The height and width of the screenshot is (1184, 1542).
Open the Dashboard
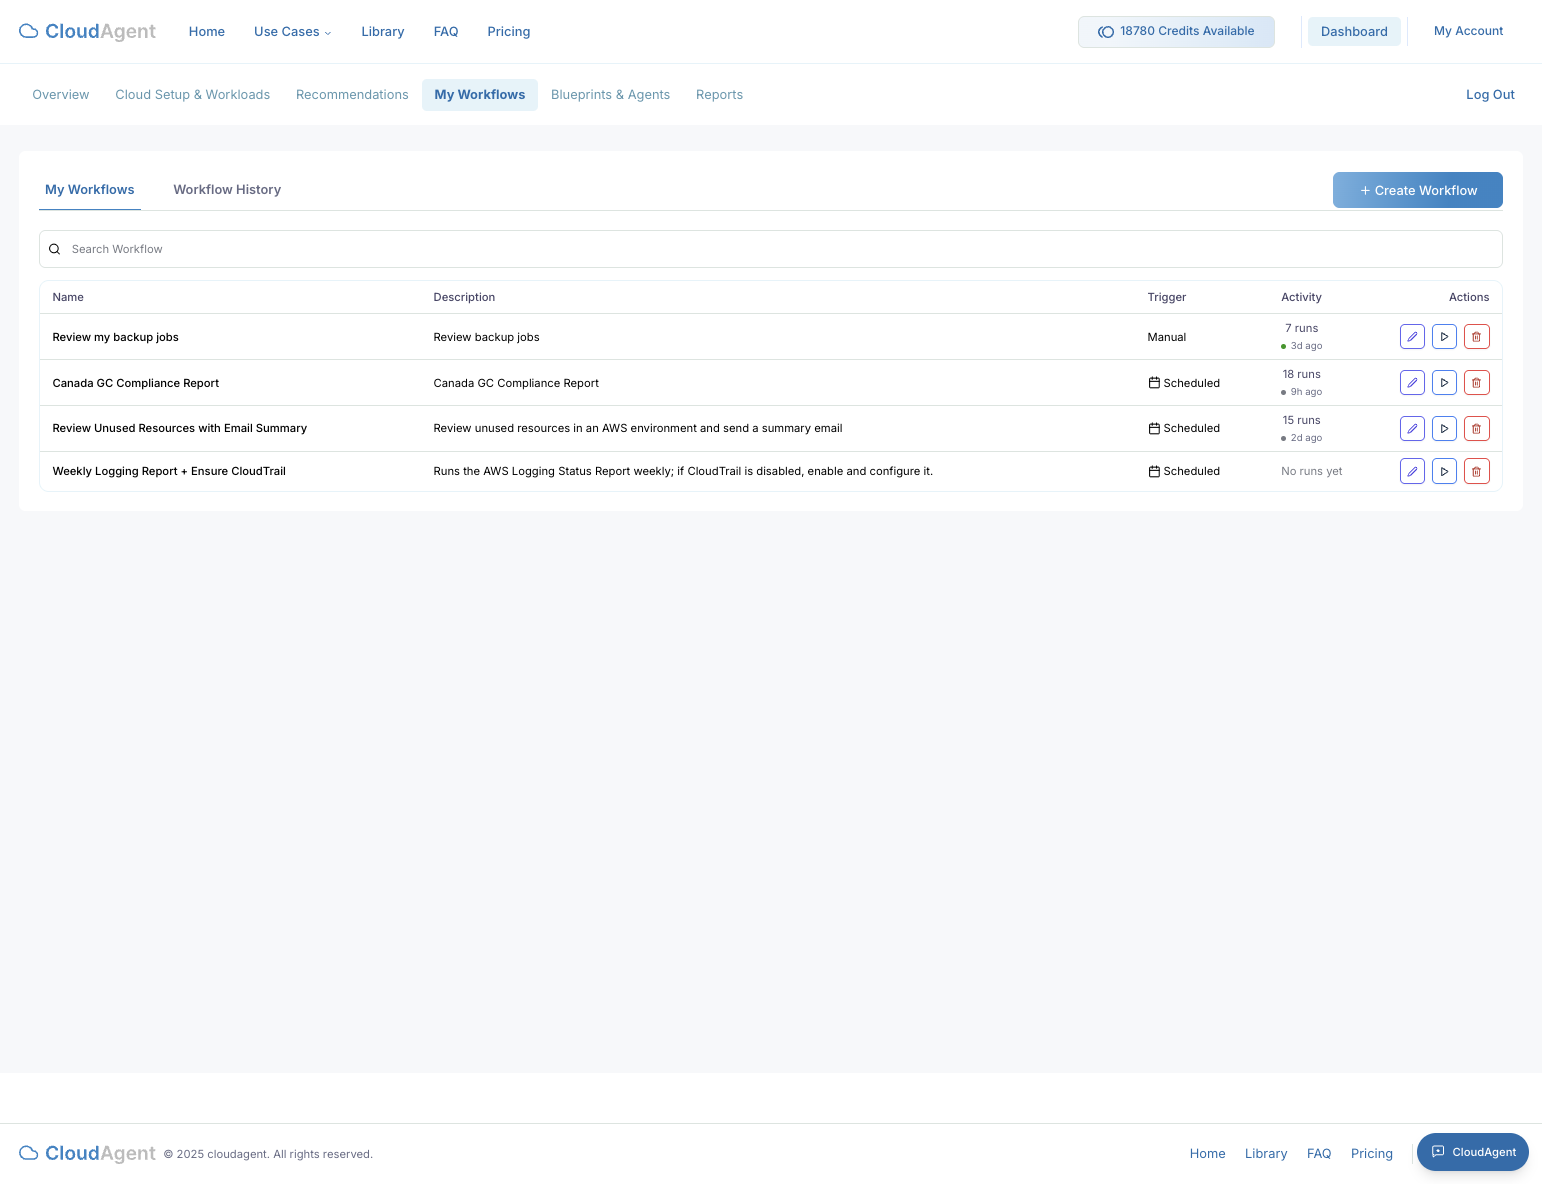point(1354,31)
